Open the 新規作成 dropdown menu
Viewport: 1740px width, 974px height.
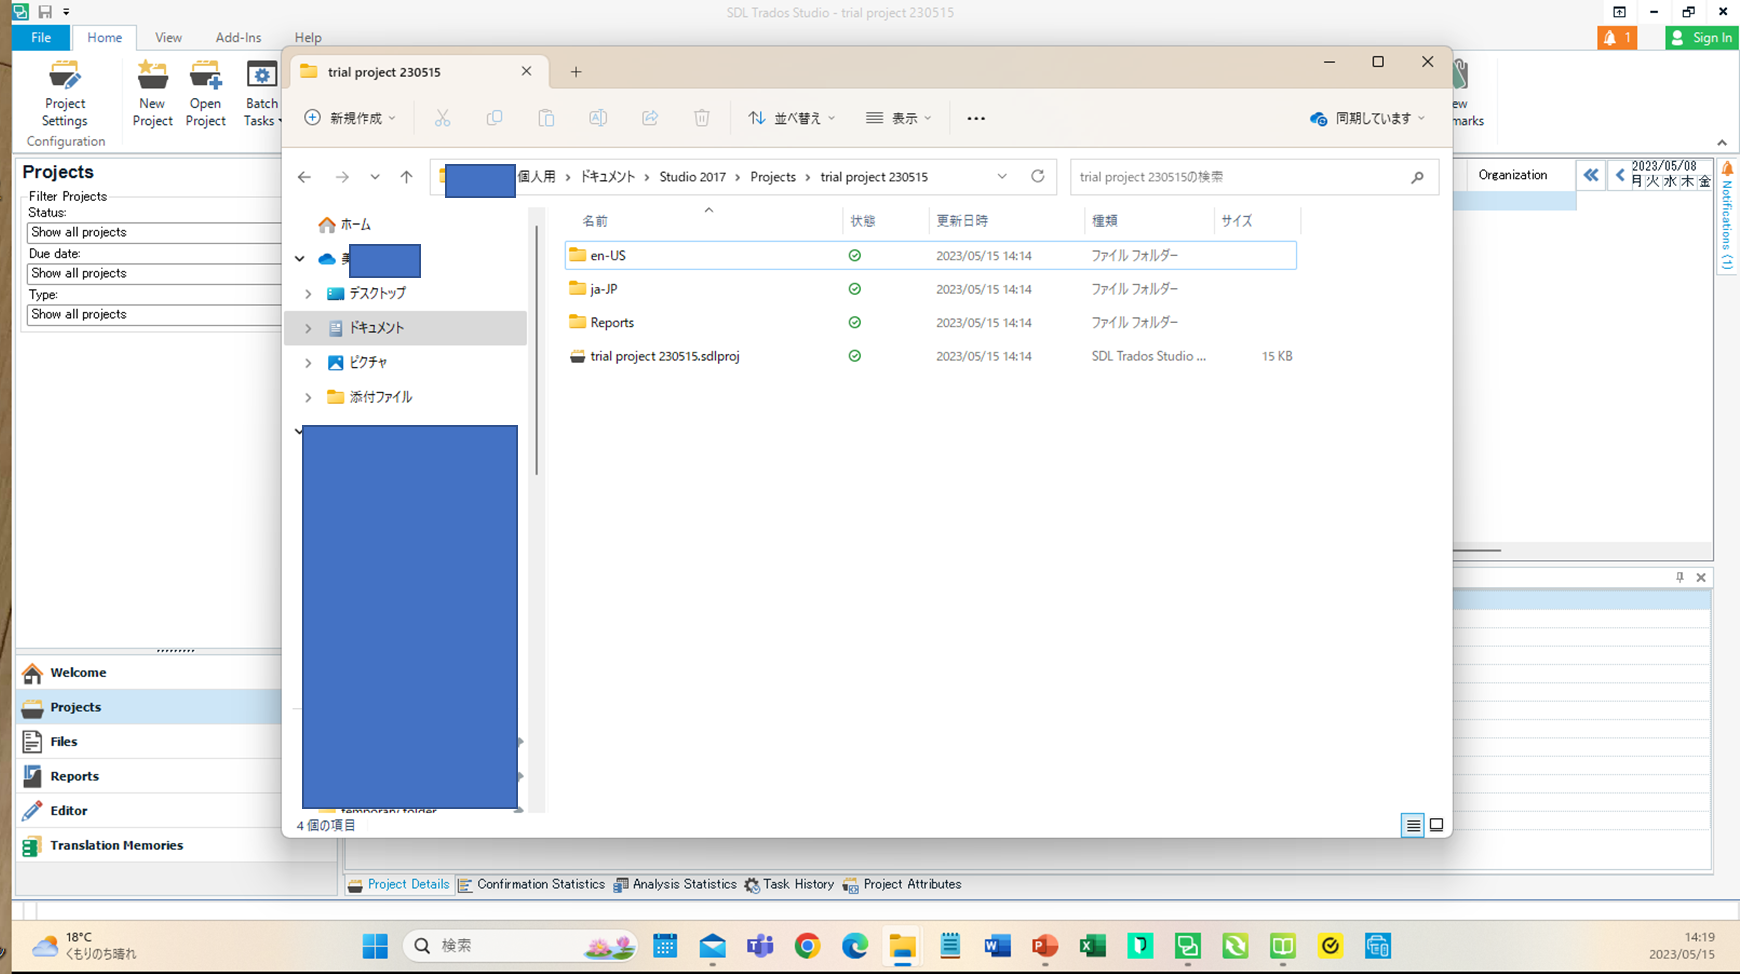(350, 118)
